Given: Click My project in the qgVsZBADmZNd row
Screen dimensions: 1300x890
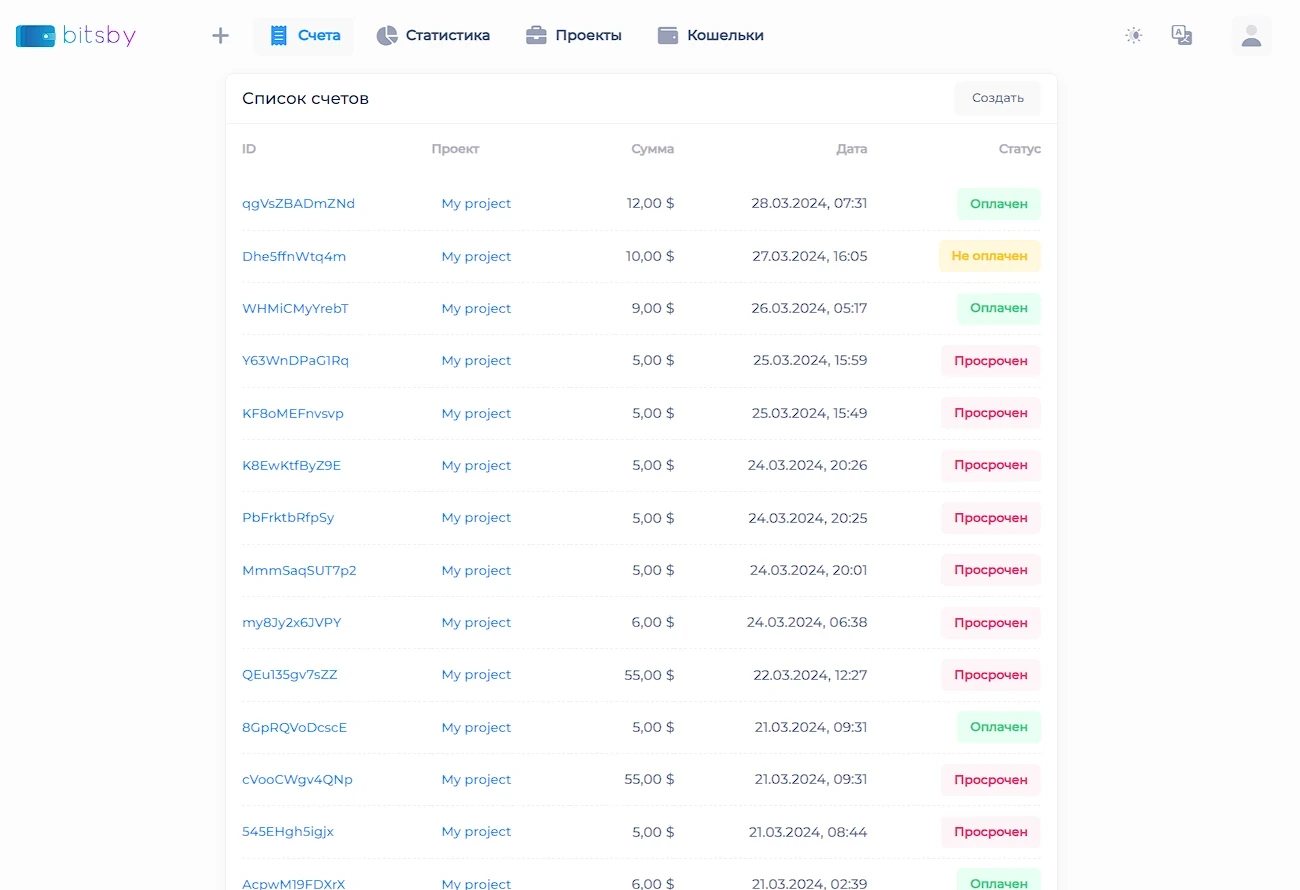Looking at the screenshot, I should pos(476,203).
